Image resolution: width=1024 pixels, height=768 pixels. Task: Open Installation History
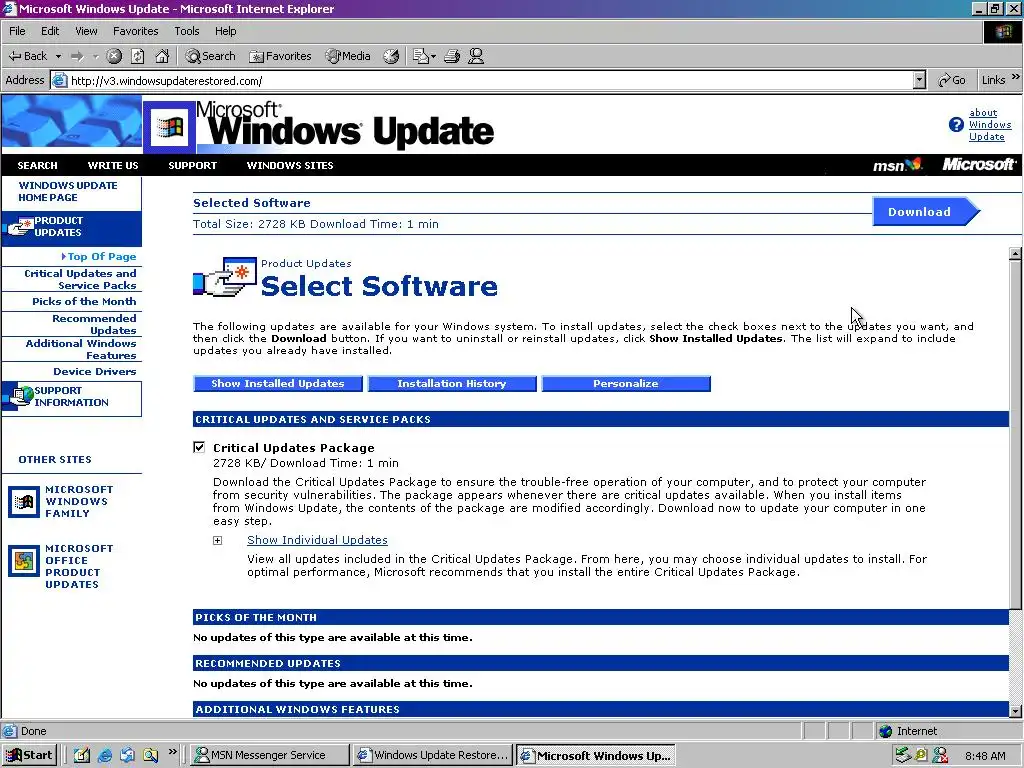click(x=452, y=383)
